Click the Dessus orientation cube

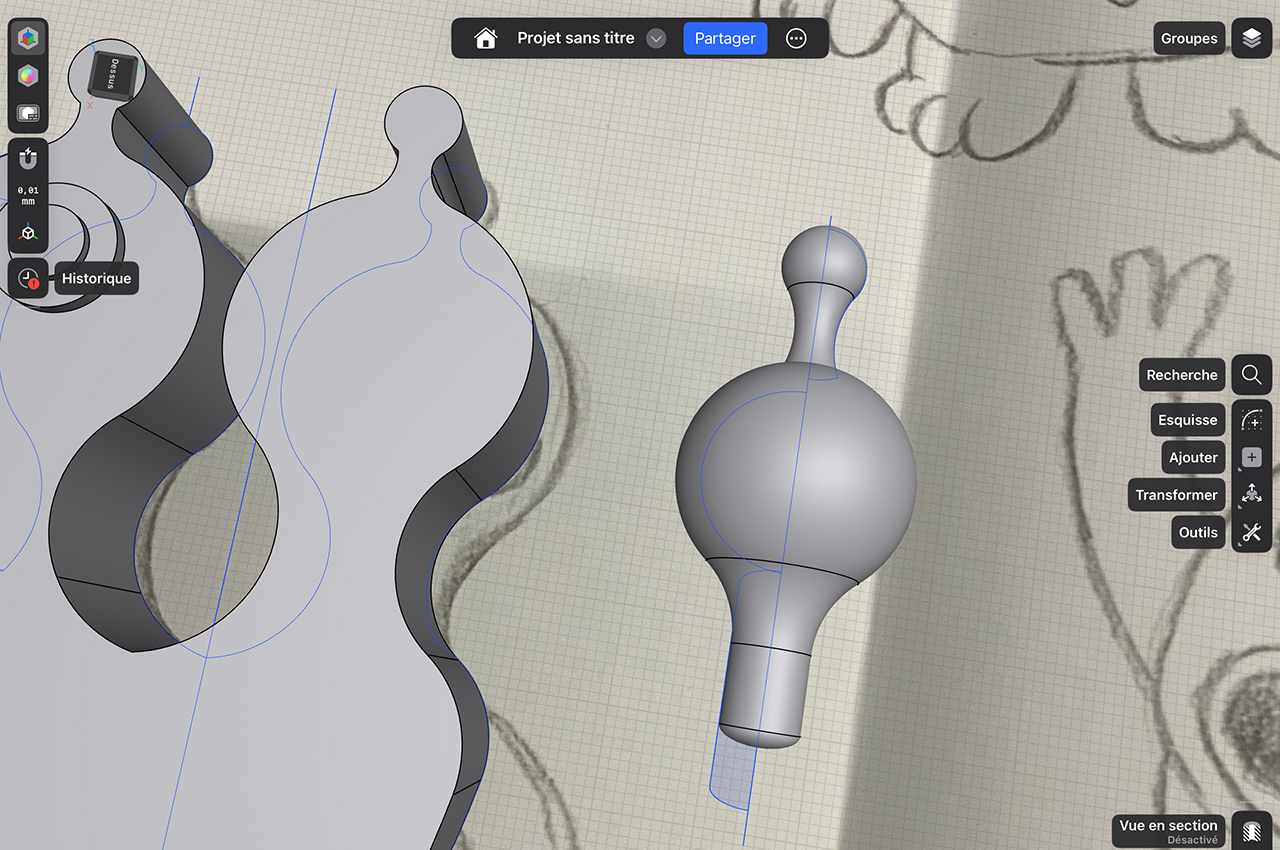(x=107, y=75)
